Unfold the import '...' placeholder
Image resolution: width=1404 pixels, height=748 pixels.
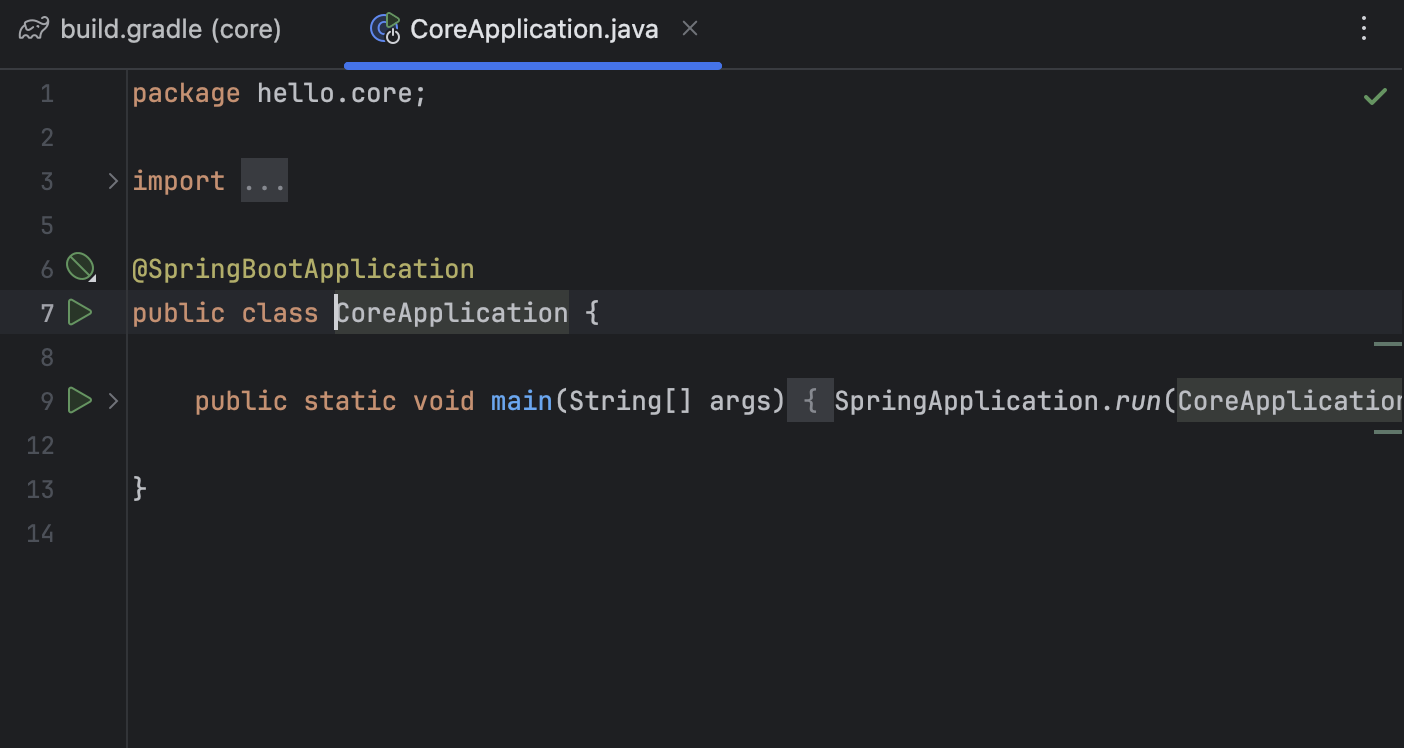click(x=264, y=181)
